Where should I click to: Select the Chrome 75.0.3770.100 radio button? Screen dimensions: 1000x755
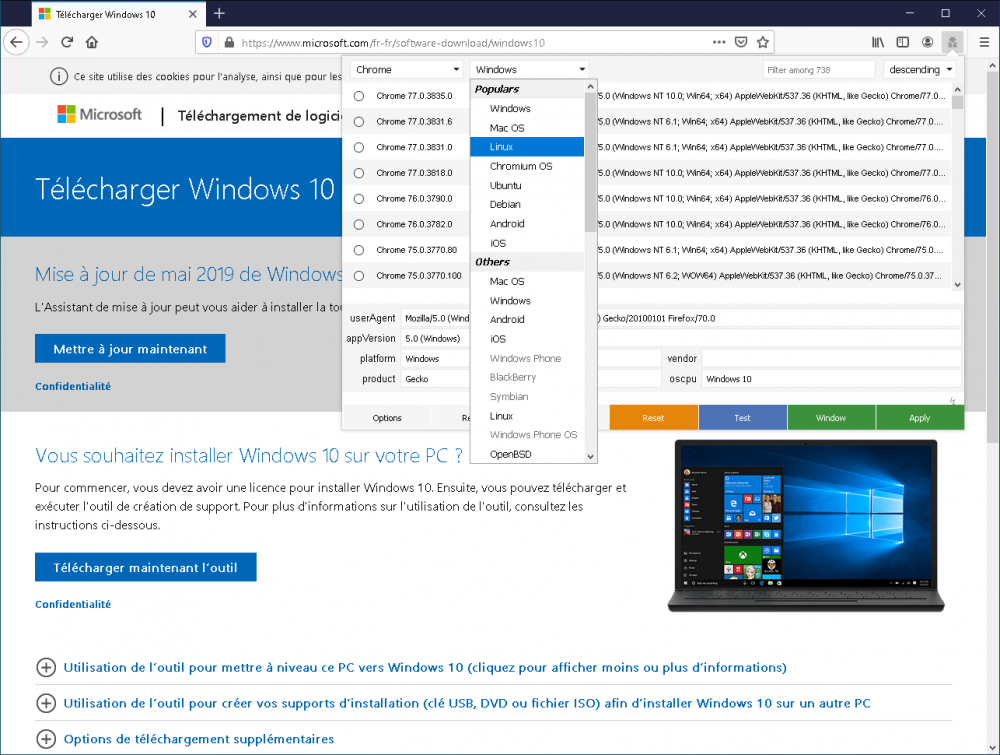tap(359, 276)
